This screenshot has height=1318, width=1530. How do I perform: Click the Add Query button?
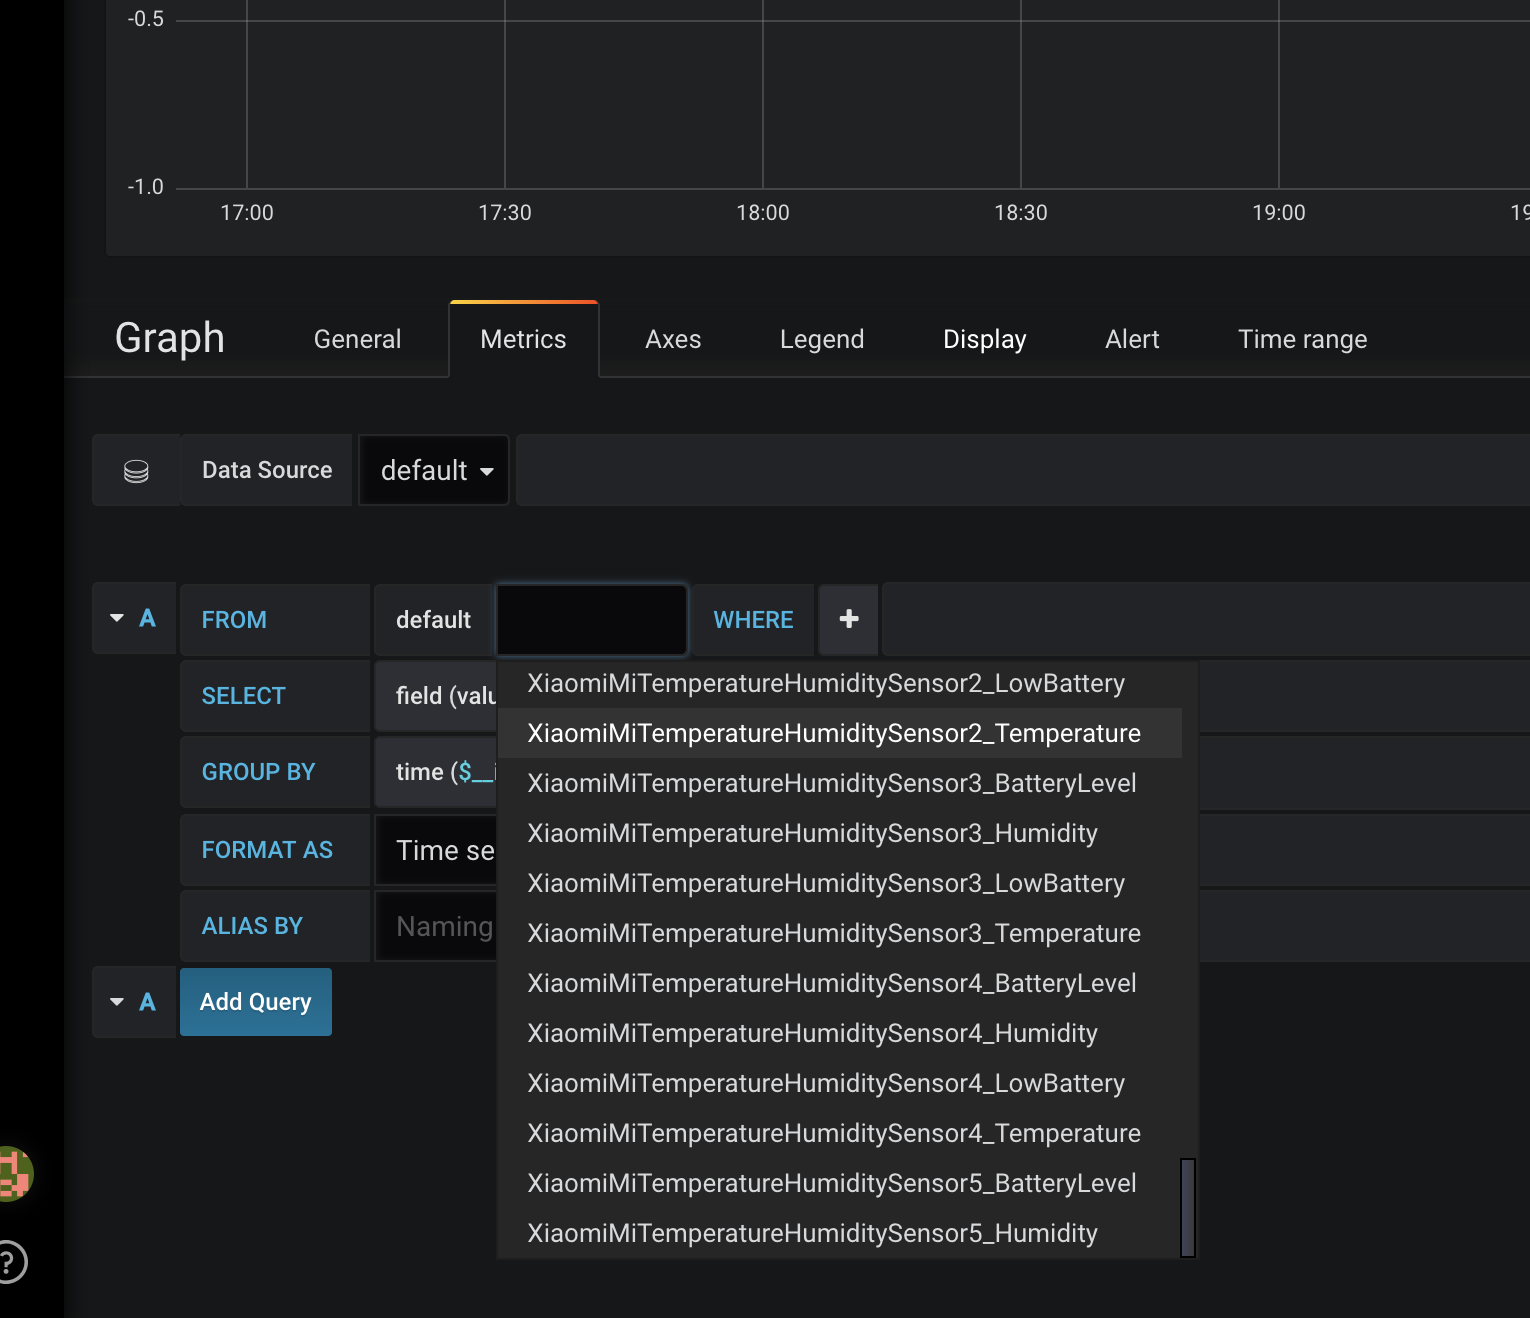[255, 1001]
